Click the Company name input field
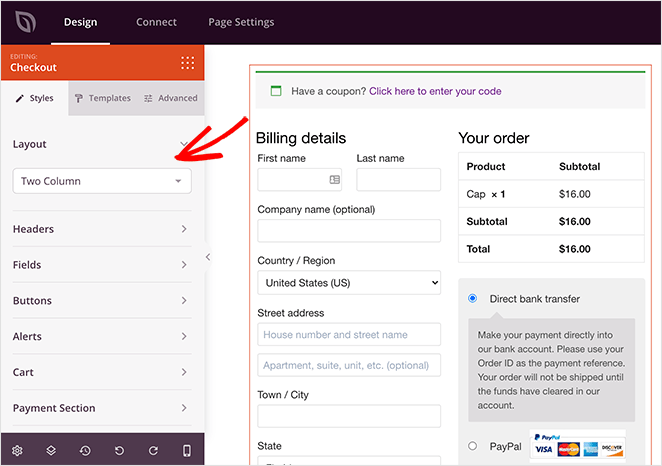Screen dimensions: 662x466 point(349,231)
